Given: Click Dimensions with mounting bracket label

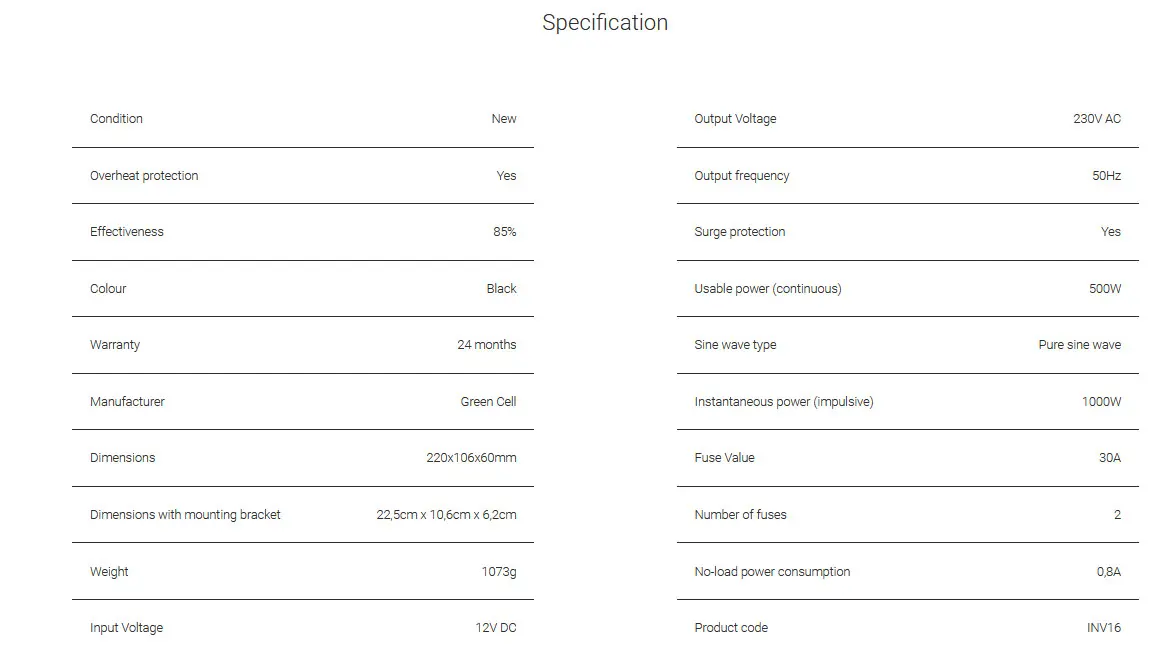Looking at the screenshot, I should pyautogui.click(x=185, y=515).
